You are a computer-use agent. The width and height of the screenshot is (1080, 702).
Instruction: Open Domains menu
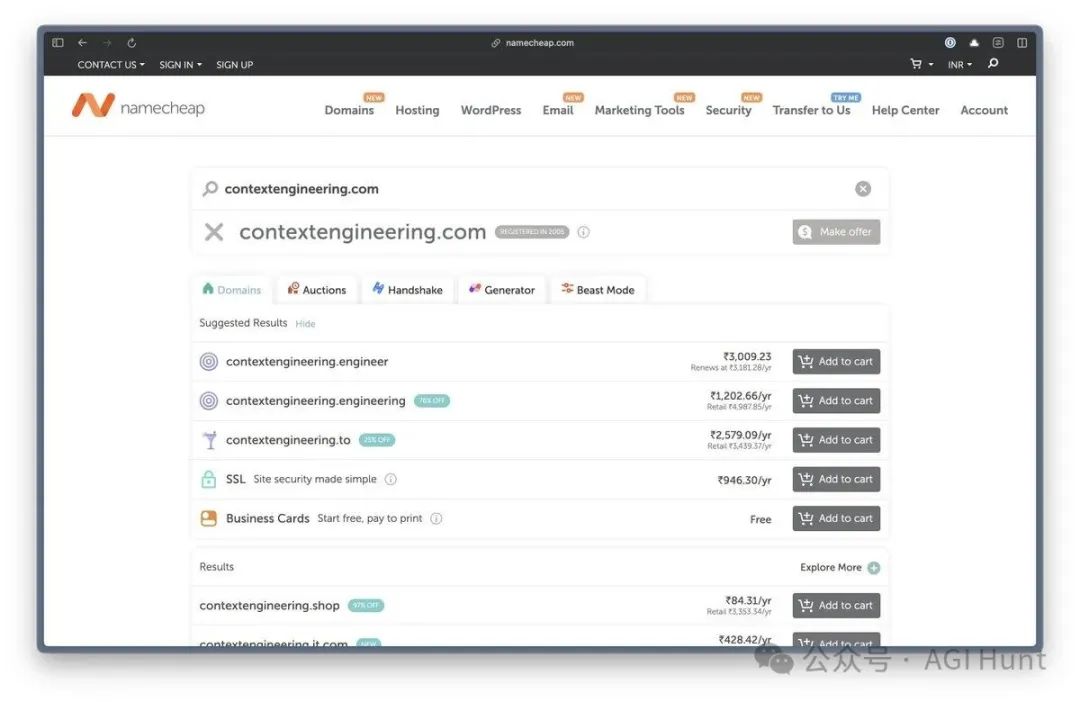[x=349, y=110]
